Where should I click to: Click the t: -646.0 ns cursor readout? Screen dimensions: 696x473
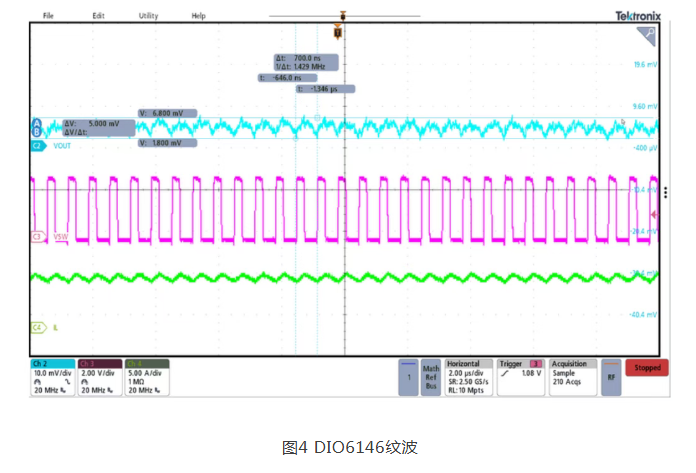287,78
